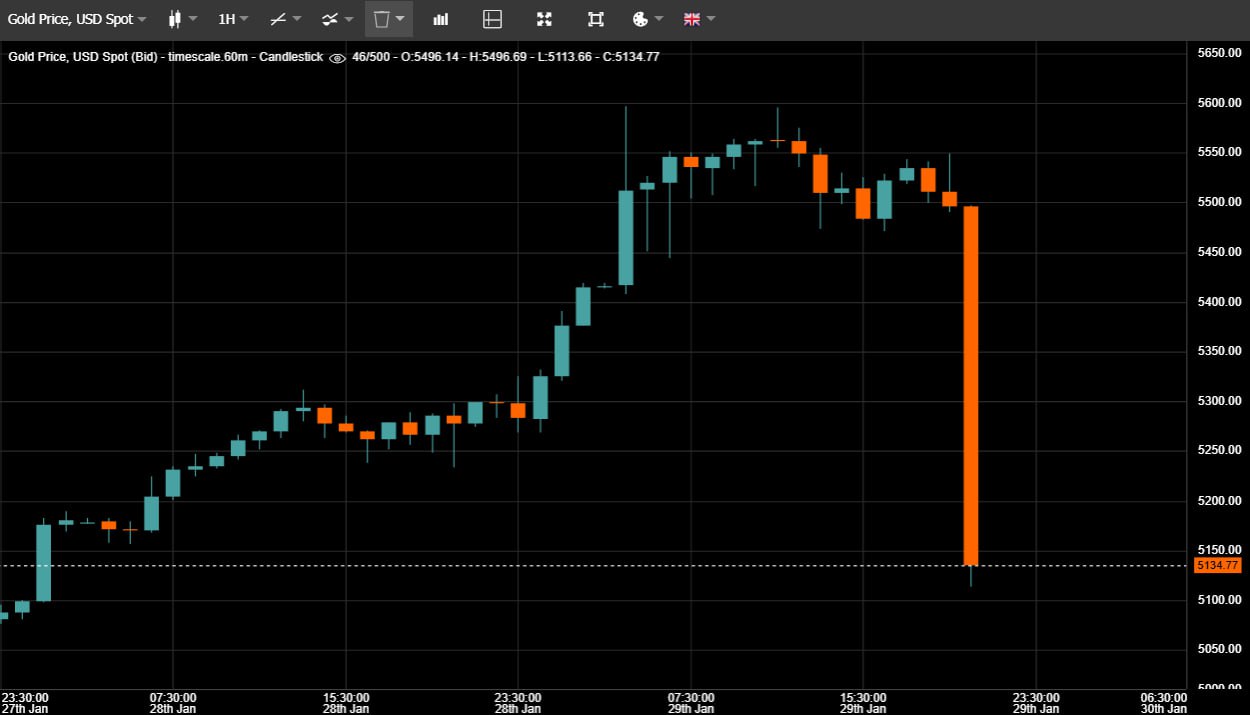Click the orange 5134.77 current price tag
The height and width of the screenshot is (715, 1250).
point(1217,566)
